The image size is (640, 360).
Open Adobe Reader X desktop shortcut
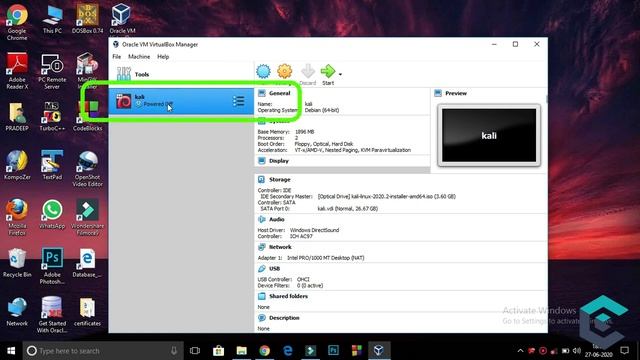(x=17, y=71)
